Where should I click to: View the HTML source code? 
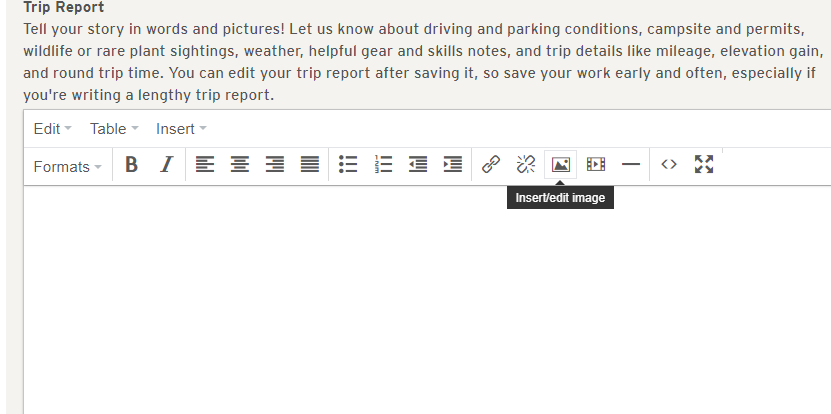coord(669,166)
